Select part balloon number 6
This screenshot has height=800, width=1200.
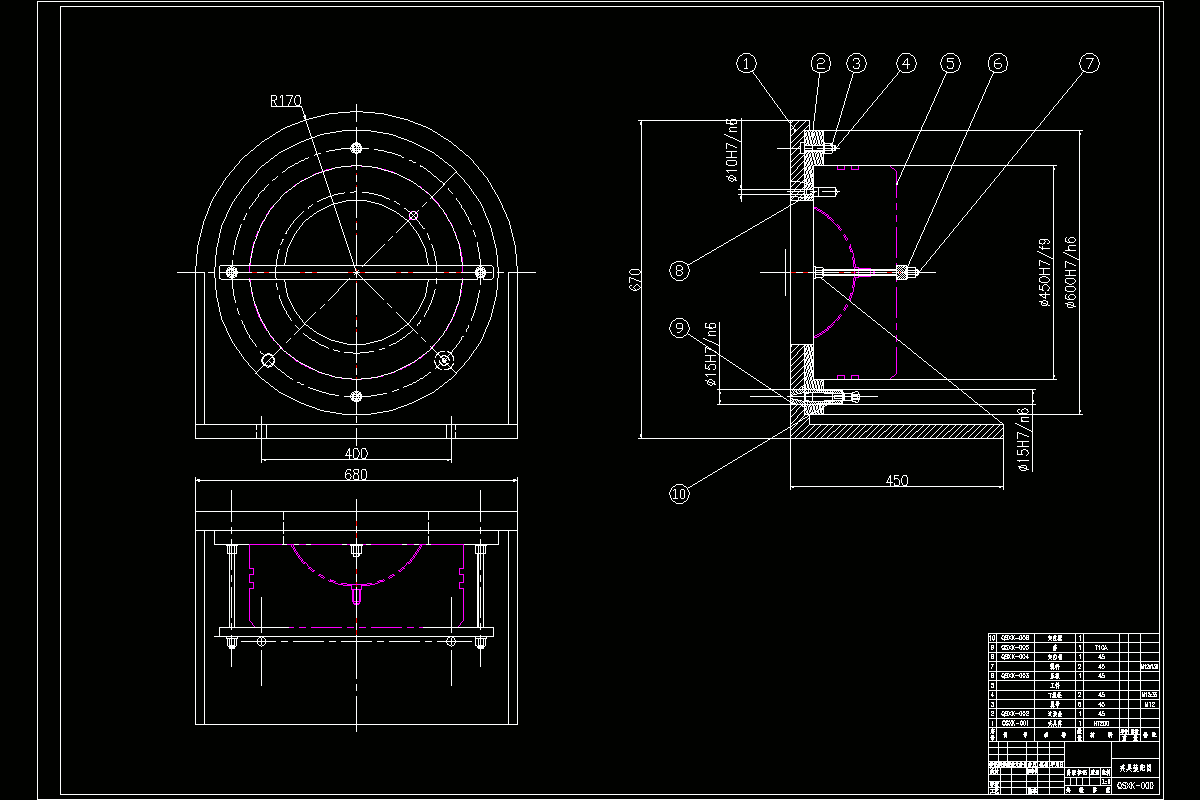point(997,63)
